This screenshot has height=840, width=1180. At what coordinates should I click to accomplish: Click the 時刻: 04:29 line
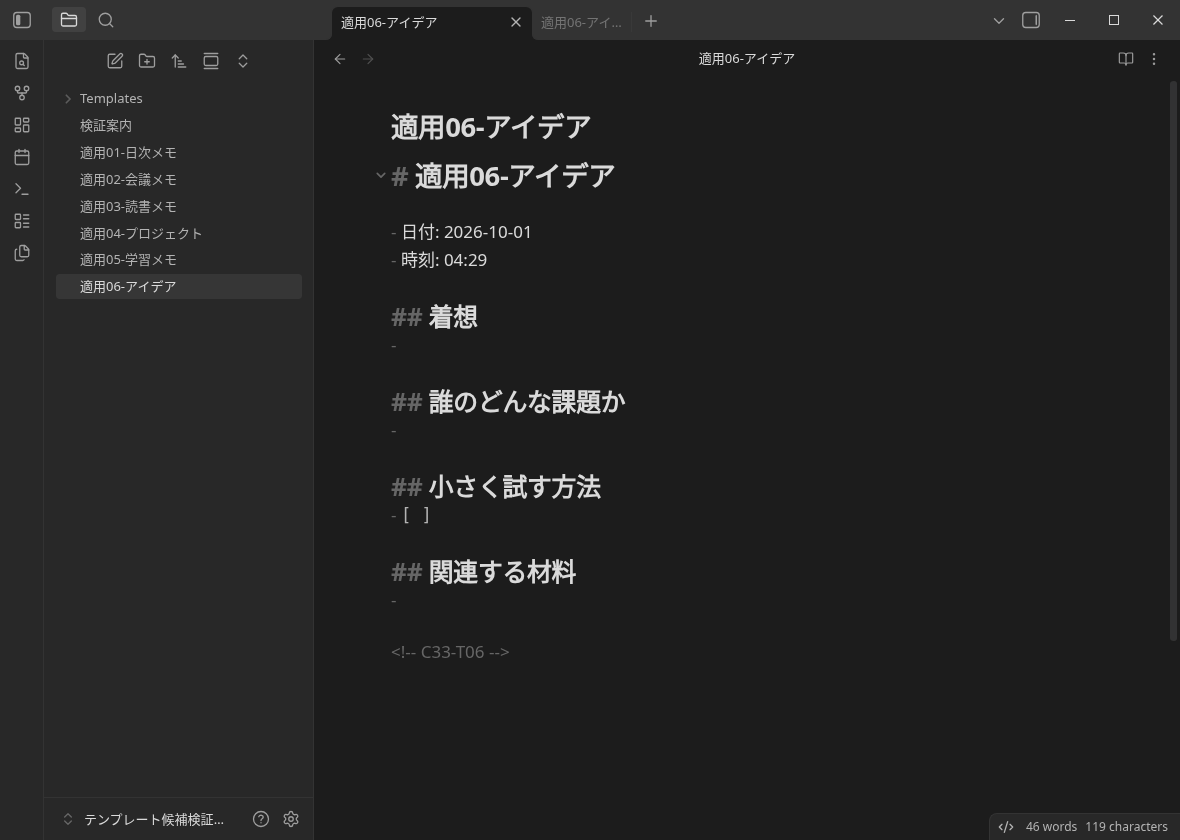[x=439, y=260]
